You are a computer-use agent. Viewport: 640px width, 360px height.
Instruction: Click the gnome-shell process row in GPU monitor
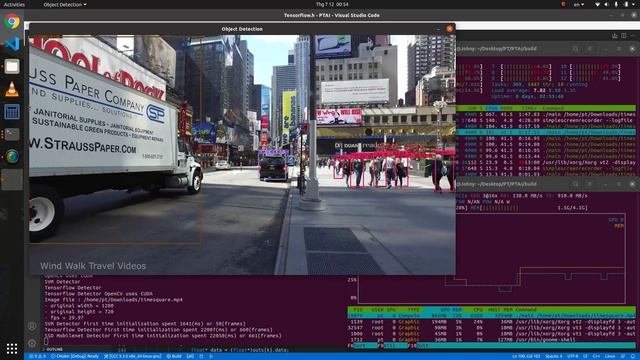[491, 340]
